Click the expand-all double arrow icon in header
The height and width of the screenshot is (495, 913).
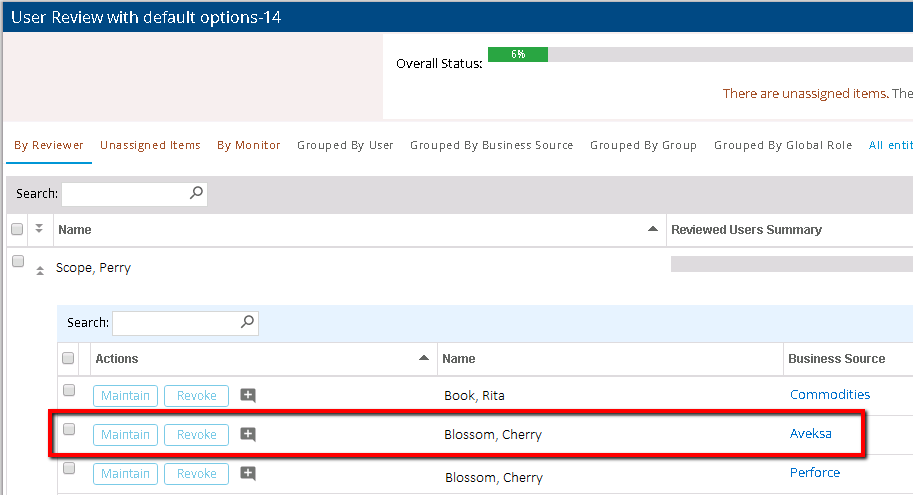click(39, 229)
